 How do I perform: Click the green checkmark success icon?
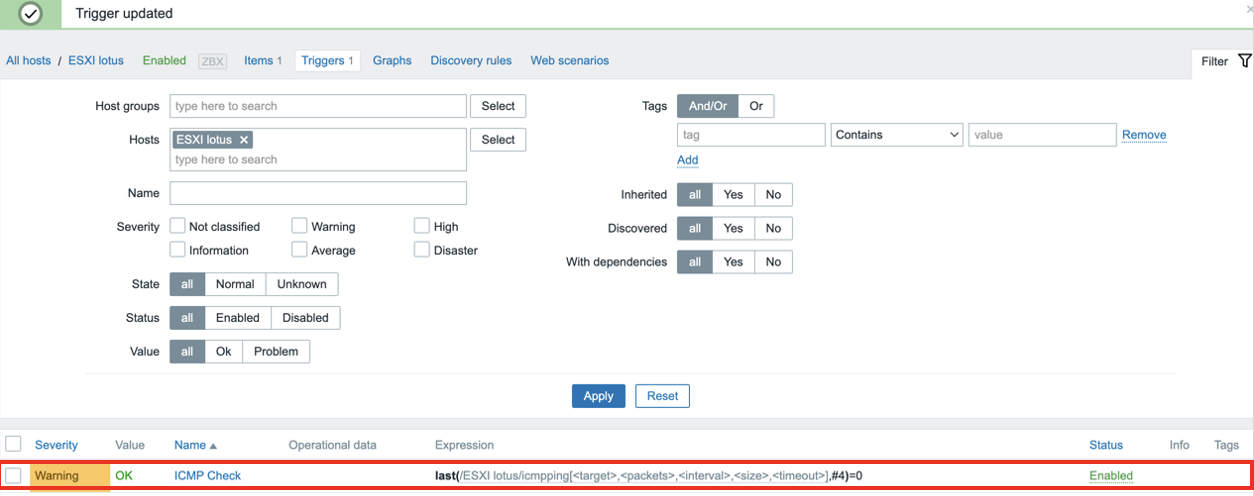tap(31, 14)
